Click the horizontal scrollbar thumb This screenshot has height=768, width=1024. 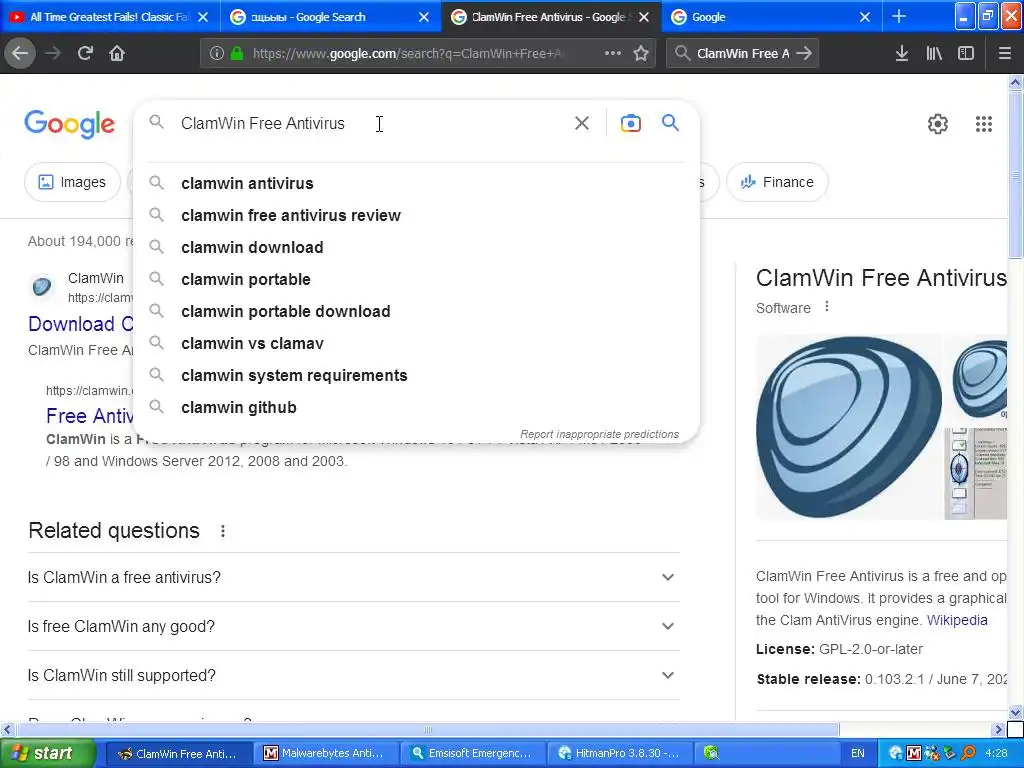point(427,729)
